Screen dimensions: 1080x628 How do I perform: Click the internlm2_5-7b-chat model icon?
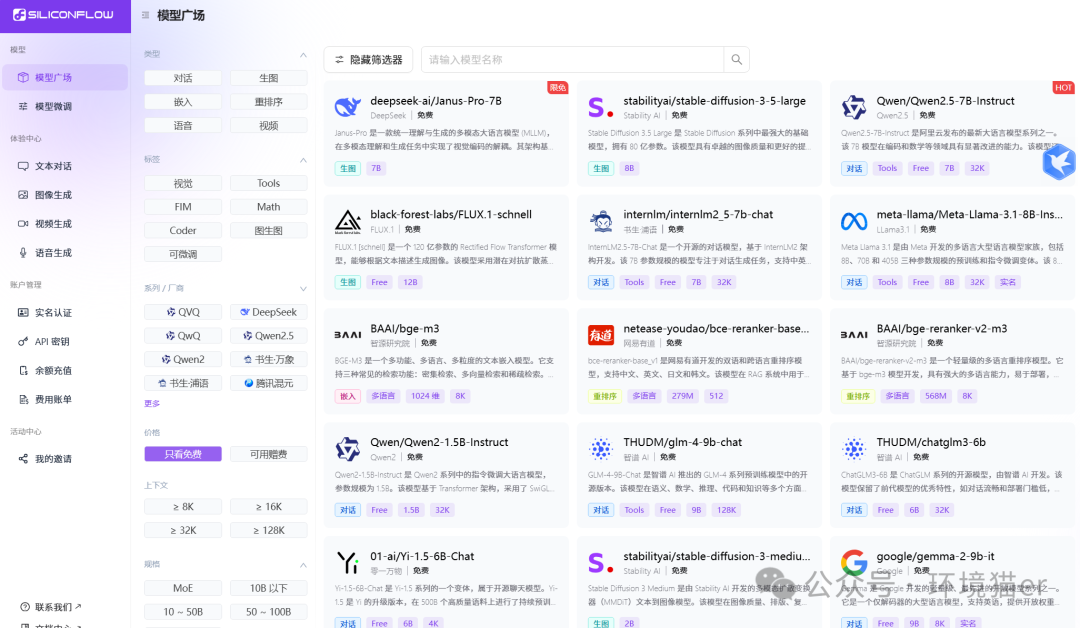coord(601,222)
